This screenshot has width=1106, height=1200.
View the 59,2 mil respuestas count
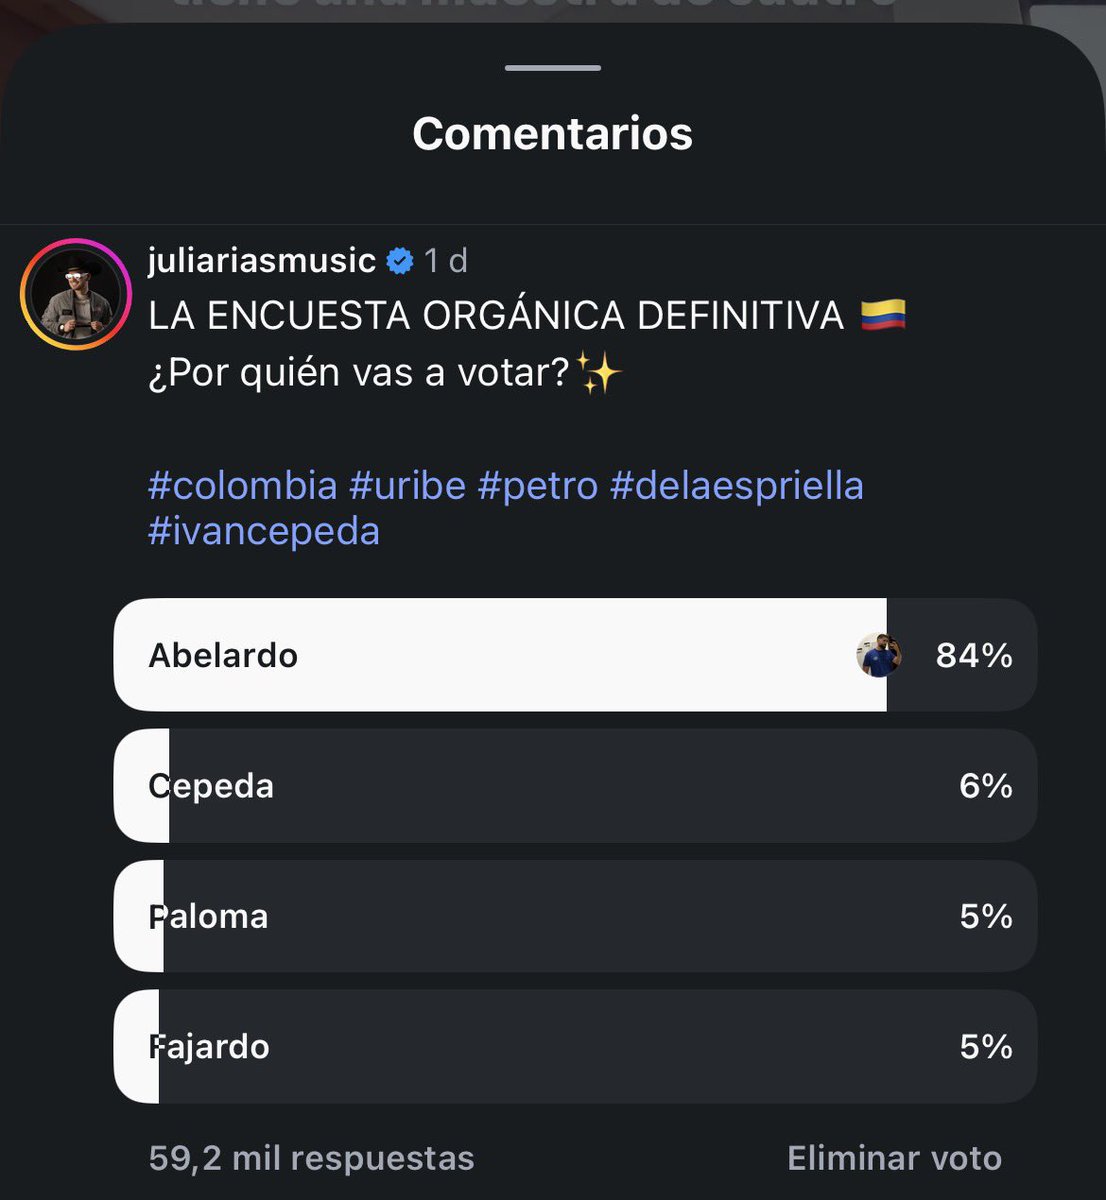[311, 1158]
